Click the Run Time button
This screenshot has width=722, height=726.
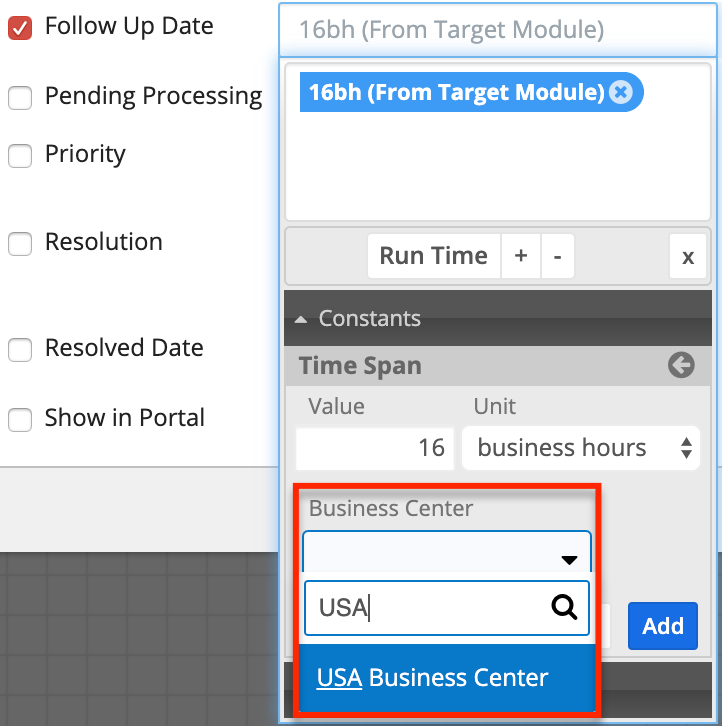(x=433, y=256)
